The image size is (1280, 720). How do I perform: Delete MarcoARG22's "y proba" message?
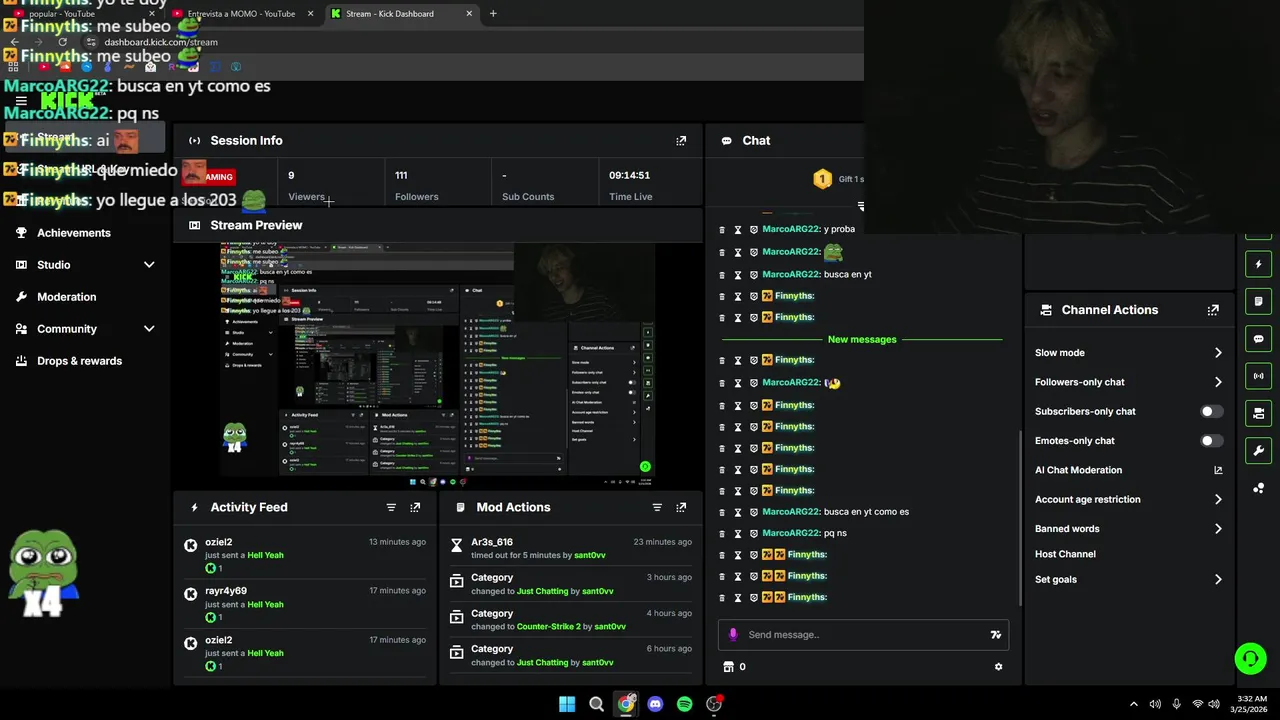click(x=722, y=229)
